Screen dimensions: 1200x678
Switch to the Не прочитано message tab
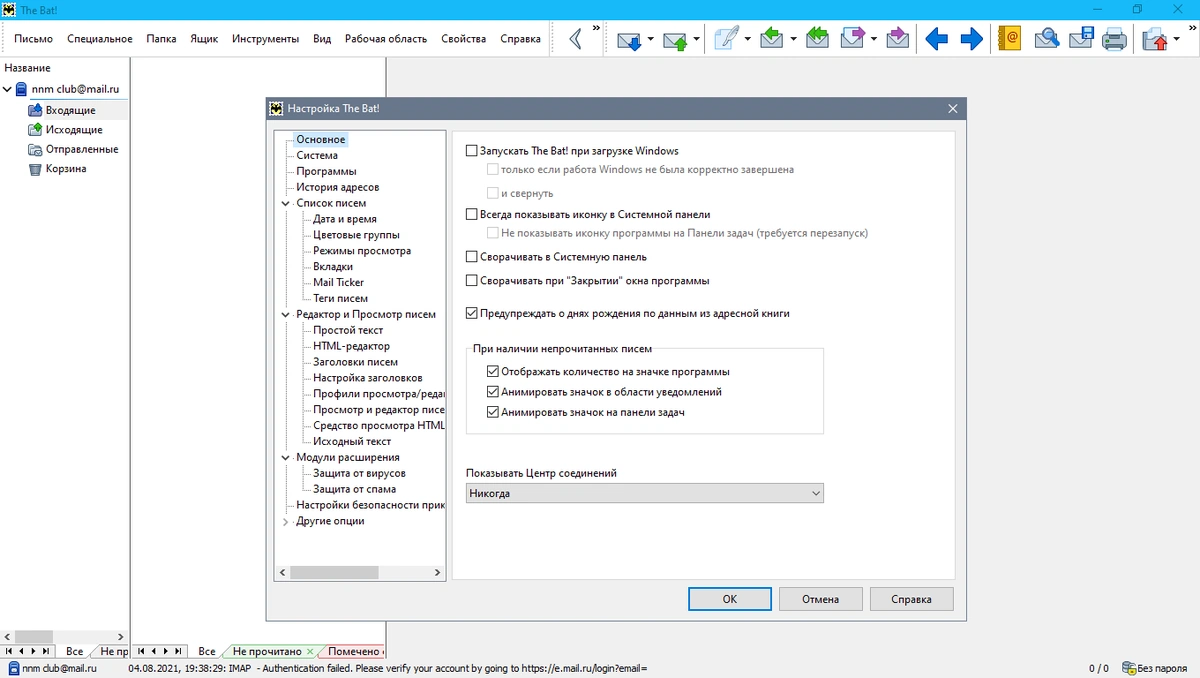266,652
